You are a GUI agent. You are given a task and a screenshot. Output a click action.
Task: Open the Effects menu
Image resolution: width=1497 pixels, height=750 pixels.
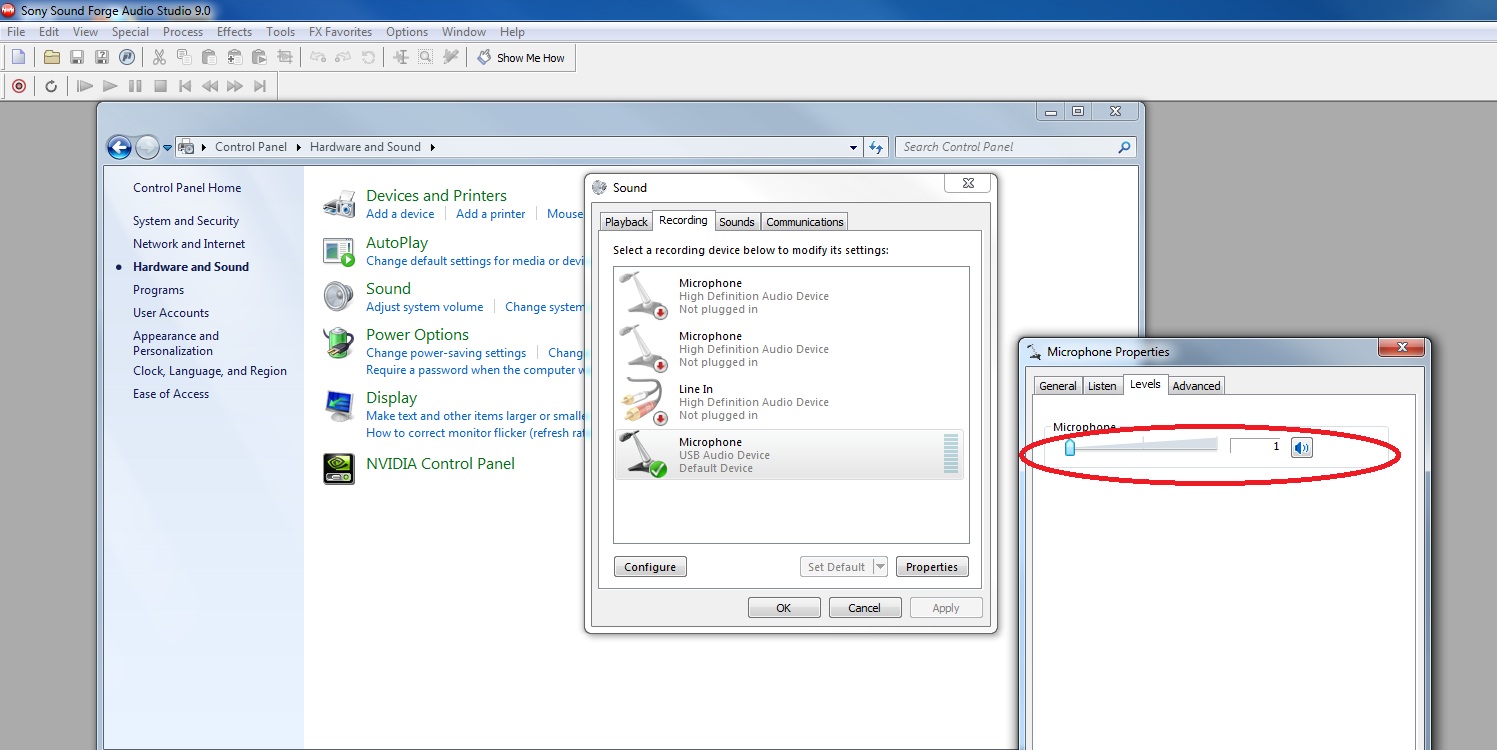(234, 32)
